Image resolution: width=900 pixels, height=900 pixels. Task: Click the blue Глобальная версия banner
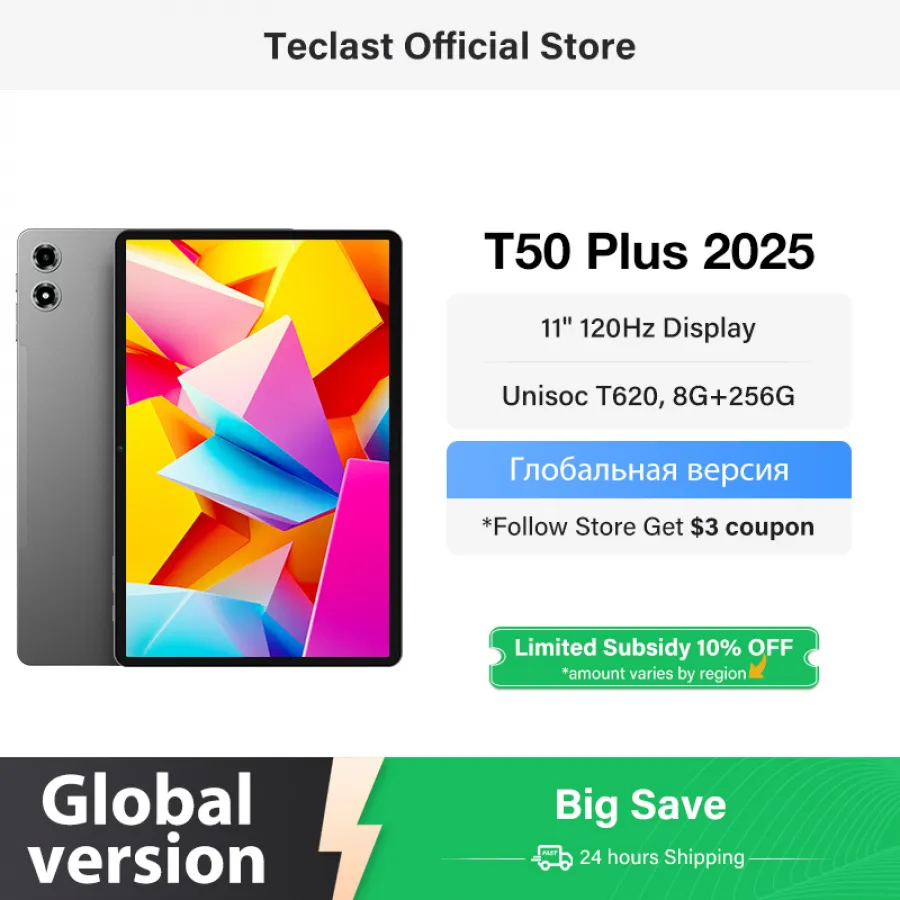click(x=649, y=470)
